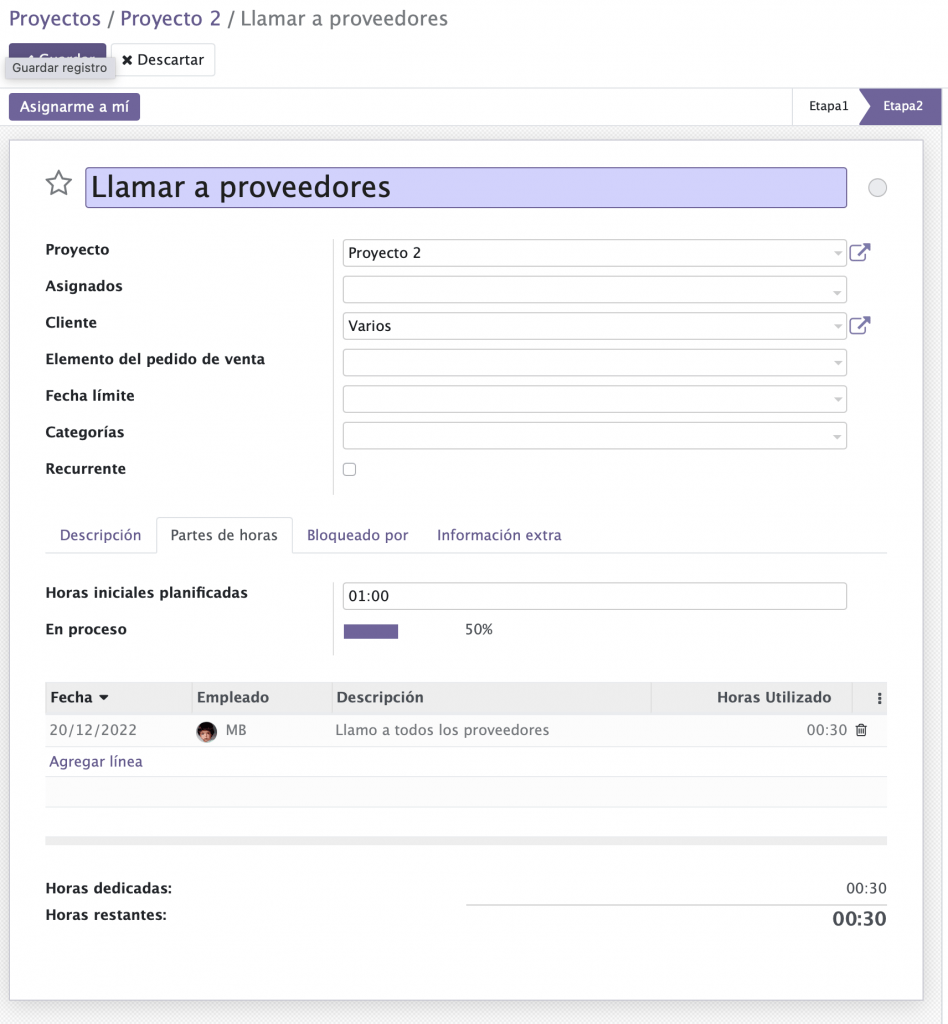948x1024 pixels.
Task: Enable the Recurrente checkbox
Action: [x=349, y=469]
